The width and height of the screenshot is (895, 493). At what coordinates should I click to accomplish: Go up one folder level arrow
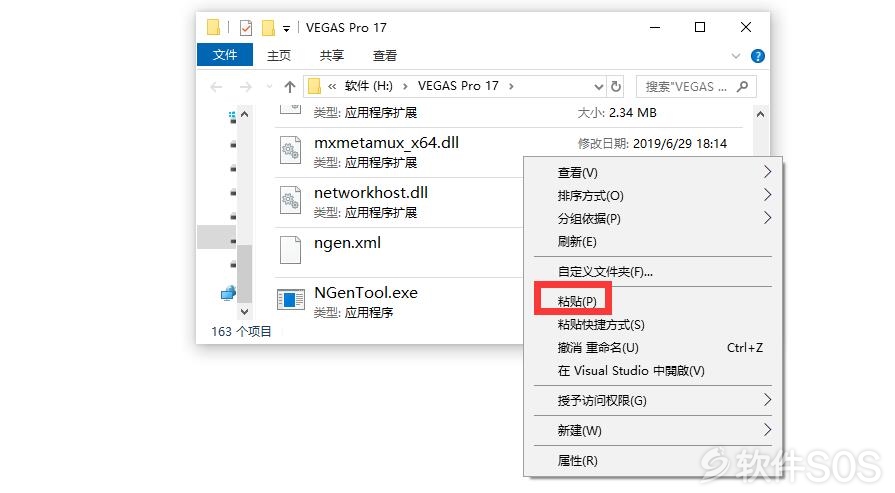[x=290, y=87]
